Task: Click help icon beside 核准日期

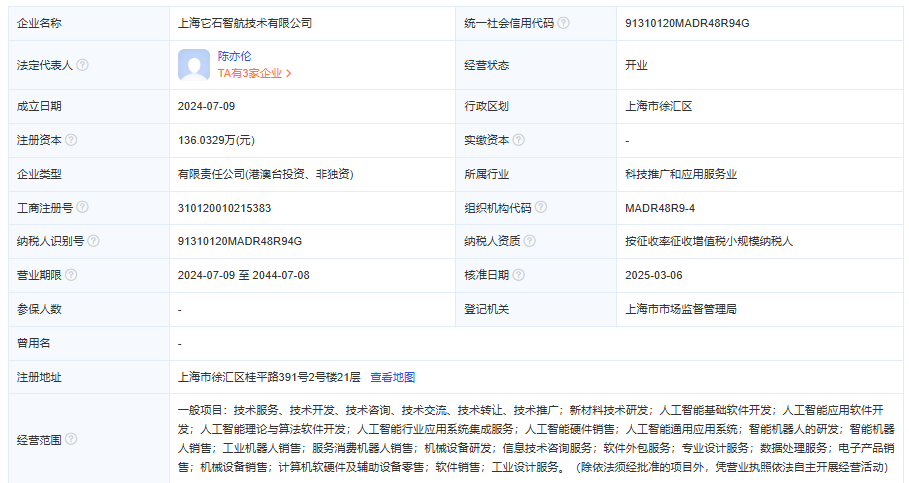Action: pyautogui.click(x=519, y=275)
